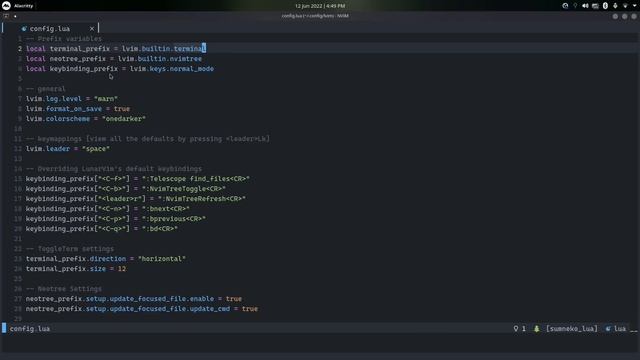This screenshot has width=640, height=360.
Task: Click the "onedarker" colorscheme string
Action: [x=124, y=119]
